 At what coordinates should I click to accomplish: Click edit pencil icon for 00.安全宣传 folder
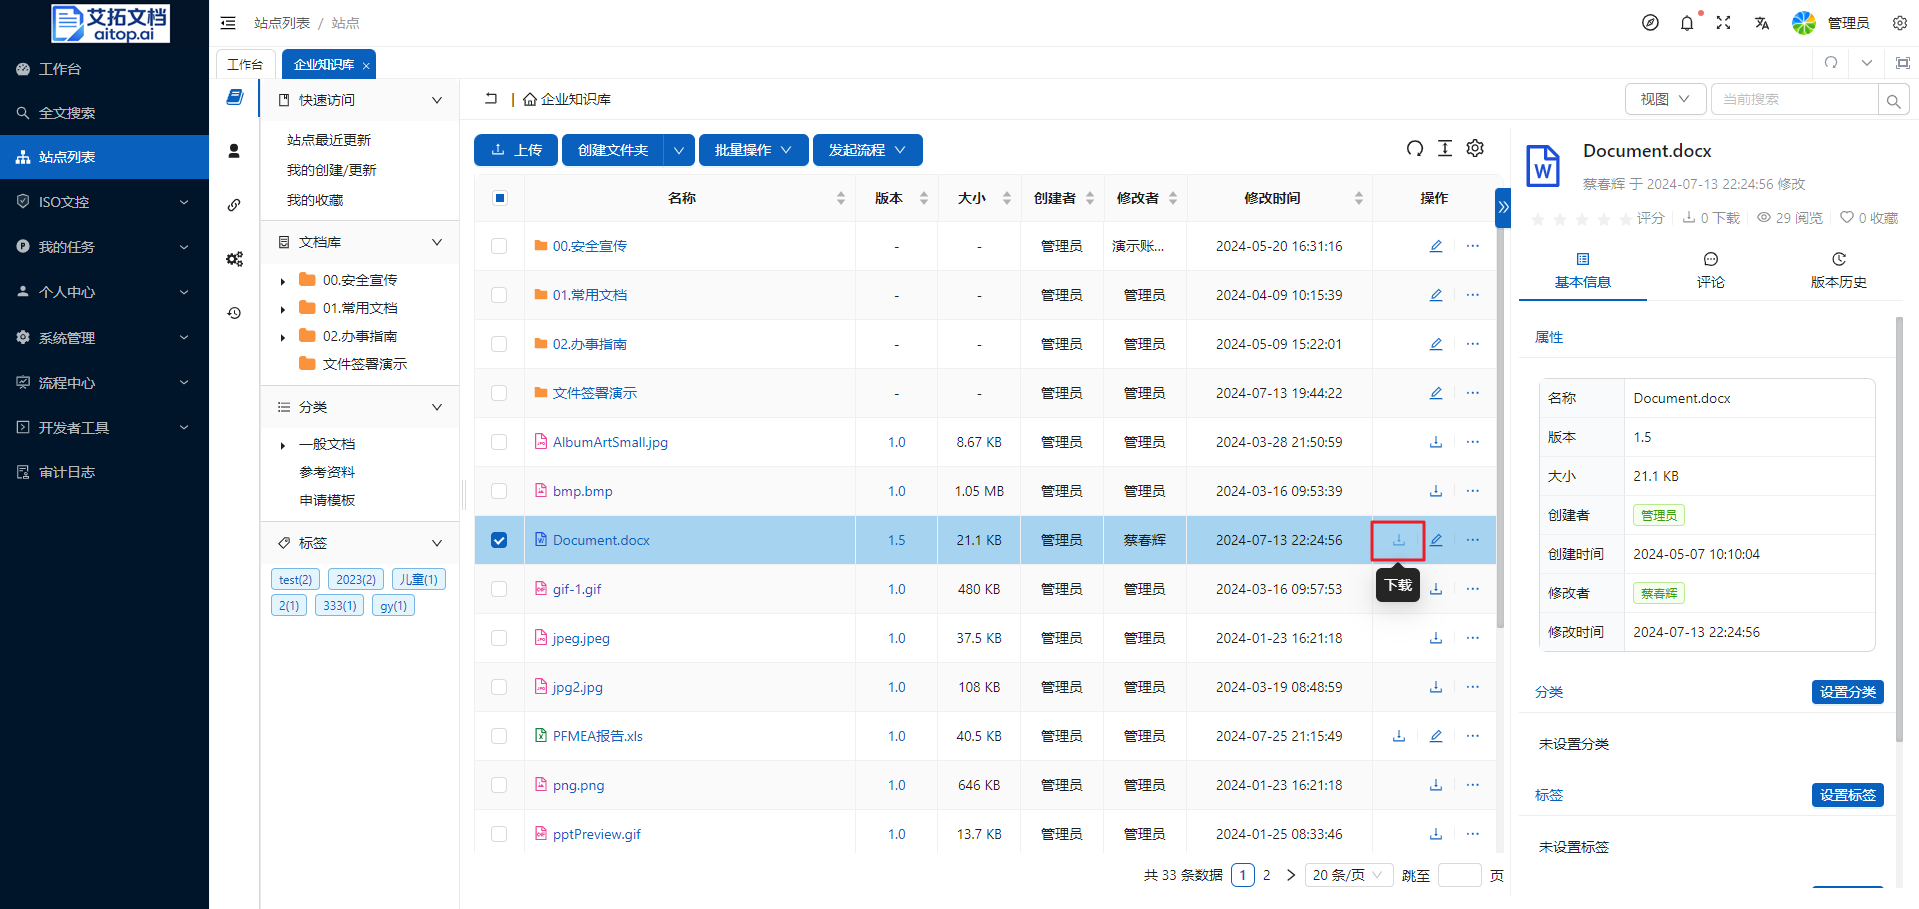tap(1435, 246)
